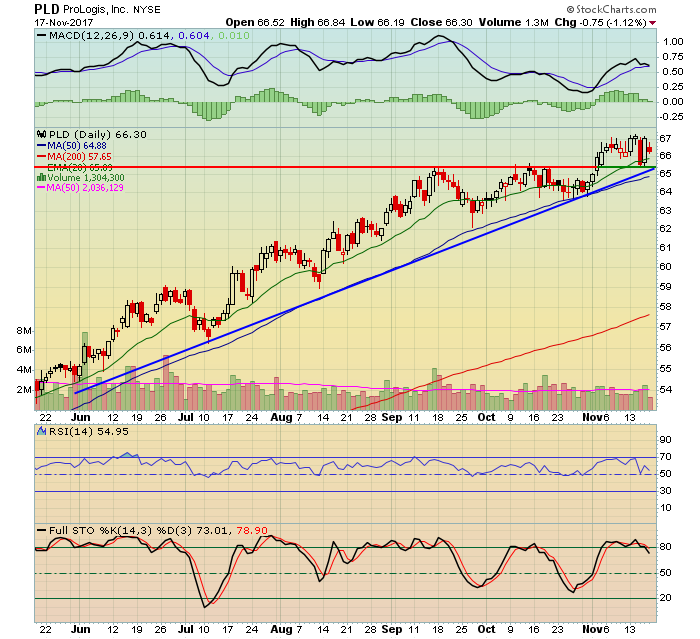
Task: Click the volume bars icon in legend
Action: click(42, 177)
